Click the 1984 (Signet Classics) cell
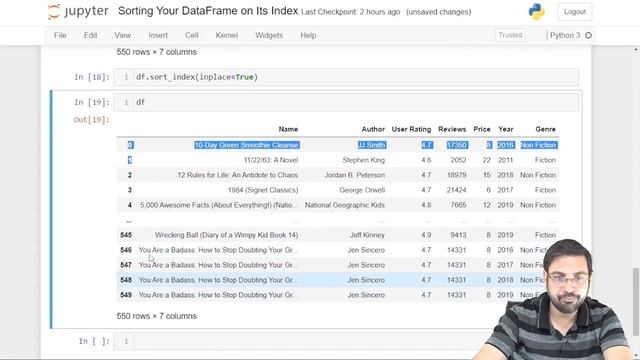Screen dimensions: 640x360 (263, 190)
